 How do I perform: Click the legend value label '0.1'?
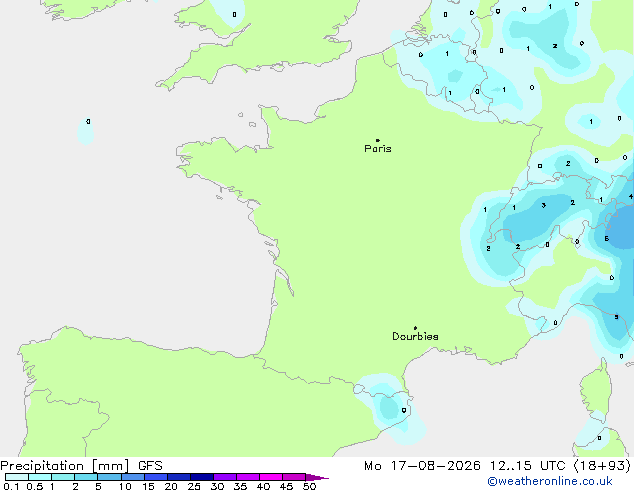(x=11, y=486)
